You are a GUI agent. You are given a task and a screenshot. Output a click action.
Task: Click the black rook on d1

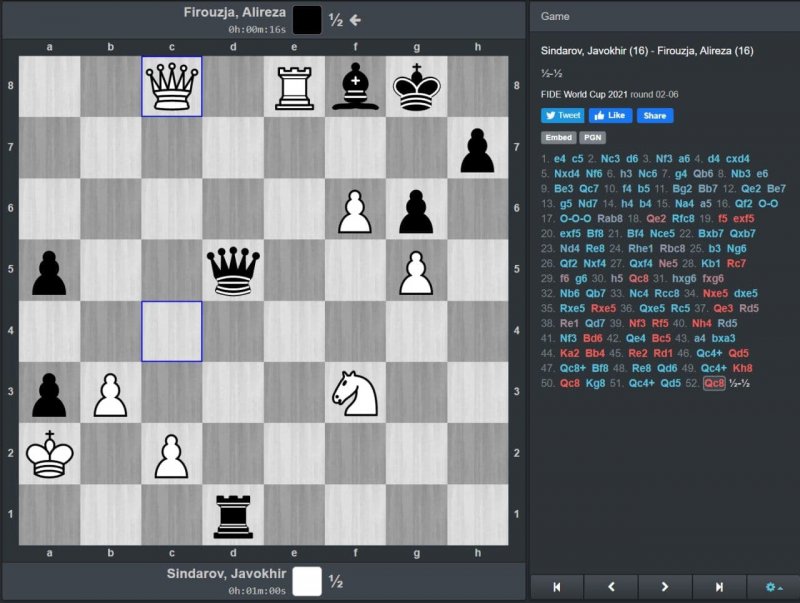click(233, 514)
